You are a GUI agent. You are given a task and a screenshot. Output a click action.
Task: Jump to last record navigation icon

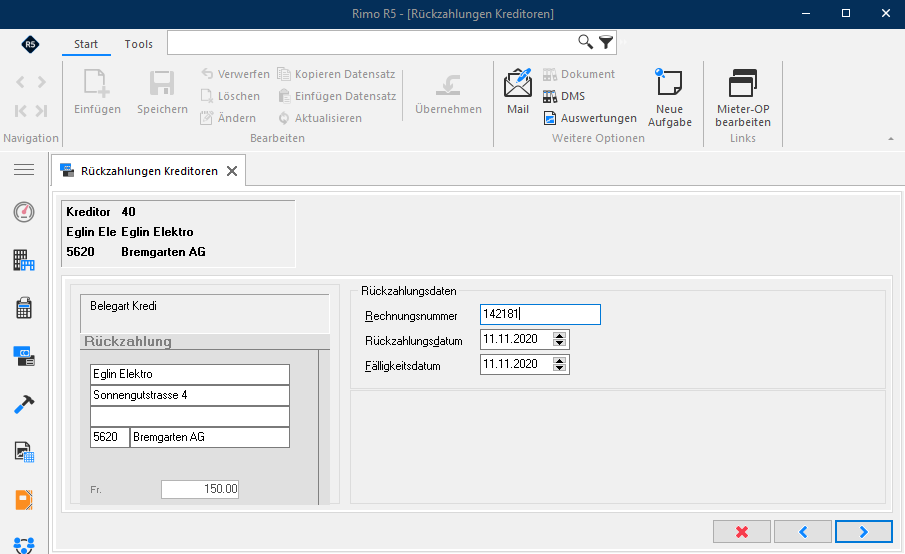(x=41, y=111)
